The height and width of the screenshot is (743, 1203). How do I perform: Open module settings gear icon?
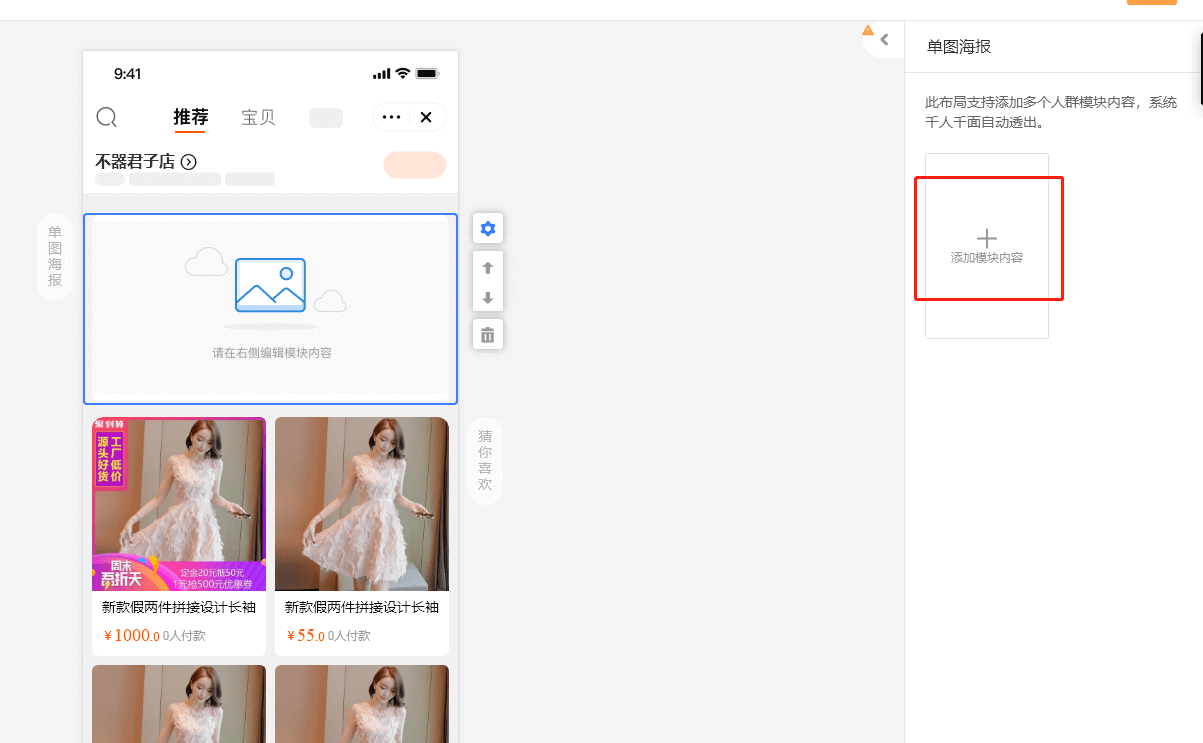[x=488, y=229]
